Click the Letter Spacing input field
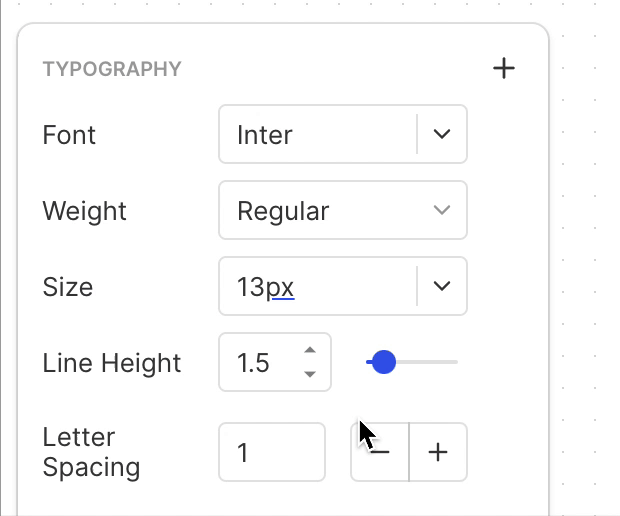Viewport: 620px width, 516px height. (x=272, y=452)
